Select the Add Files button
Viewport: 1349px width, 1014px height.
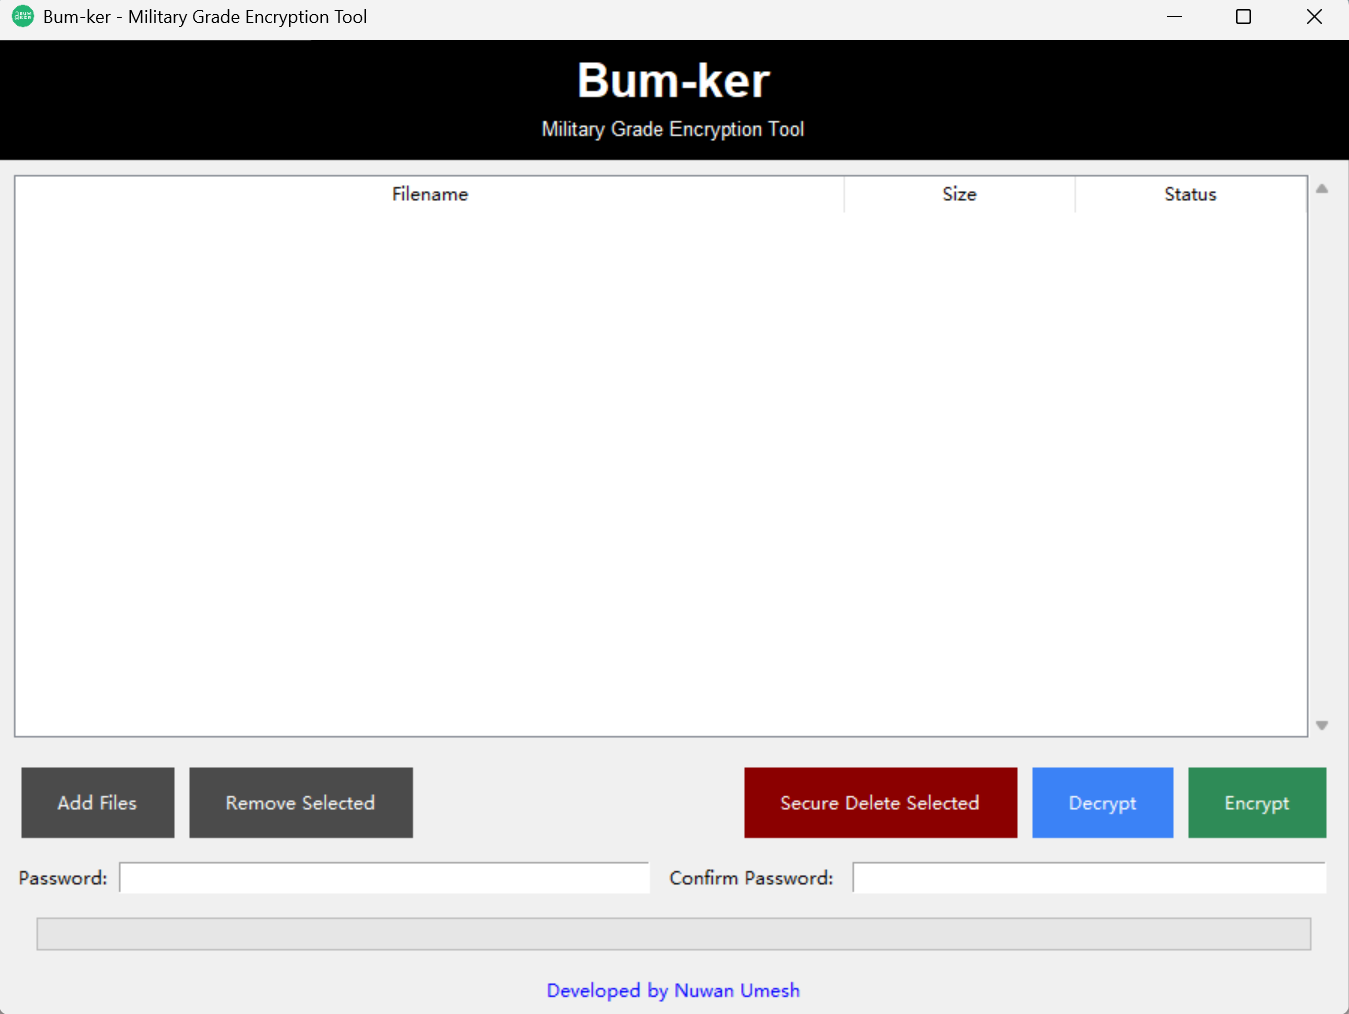point(97,802)
